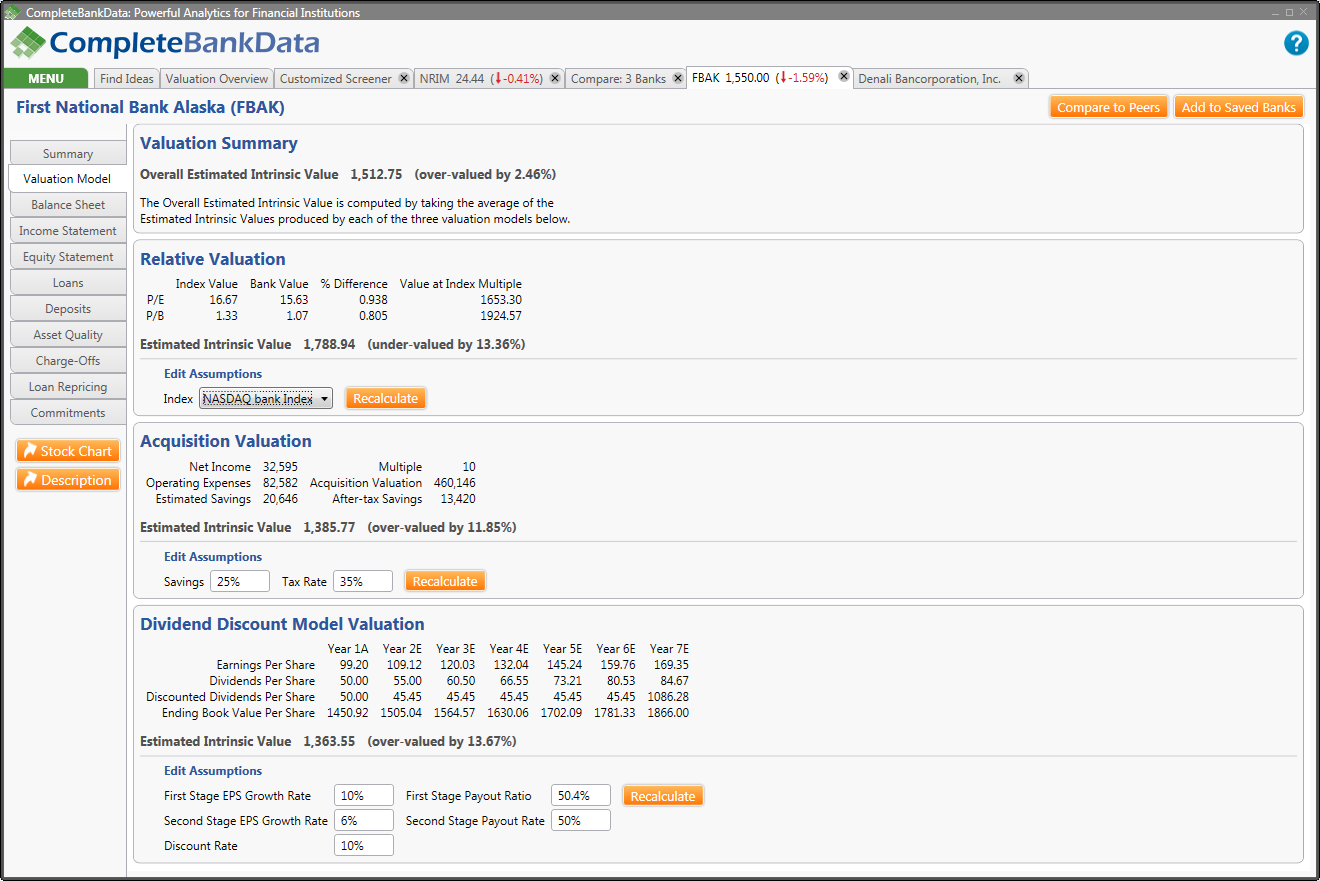
Task: Click the Acquisition intrinsic value 1,385.77
Action: (329, 527)
